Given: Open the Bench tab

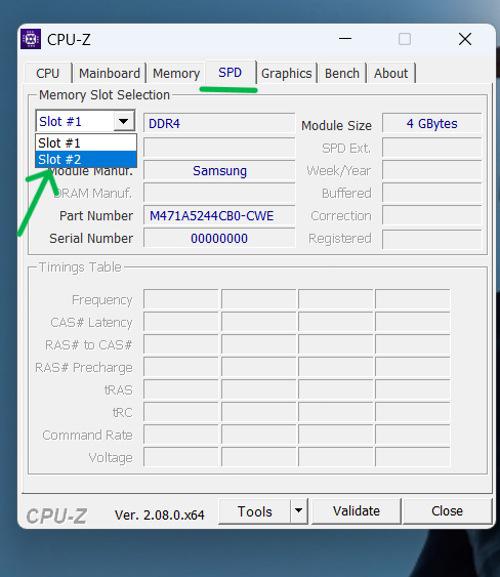Looking at the screenshot, I should pyautogui.click(x=342, y=73).
